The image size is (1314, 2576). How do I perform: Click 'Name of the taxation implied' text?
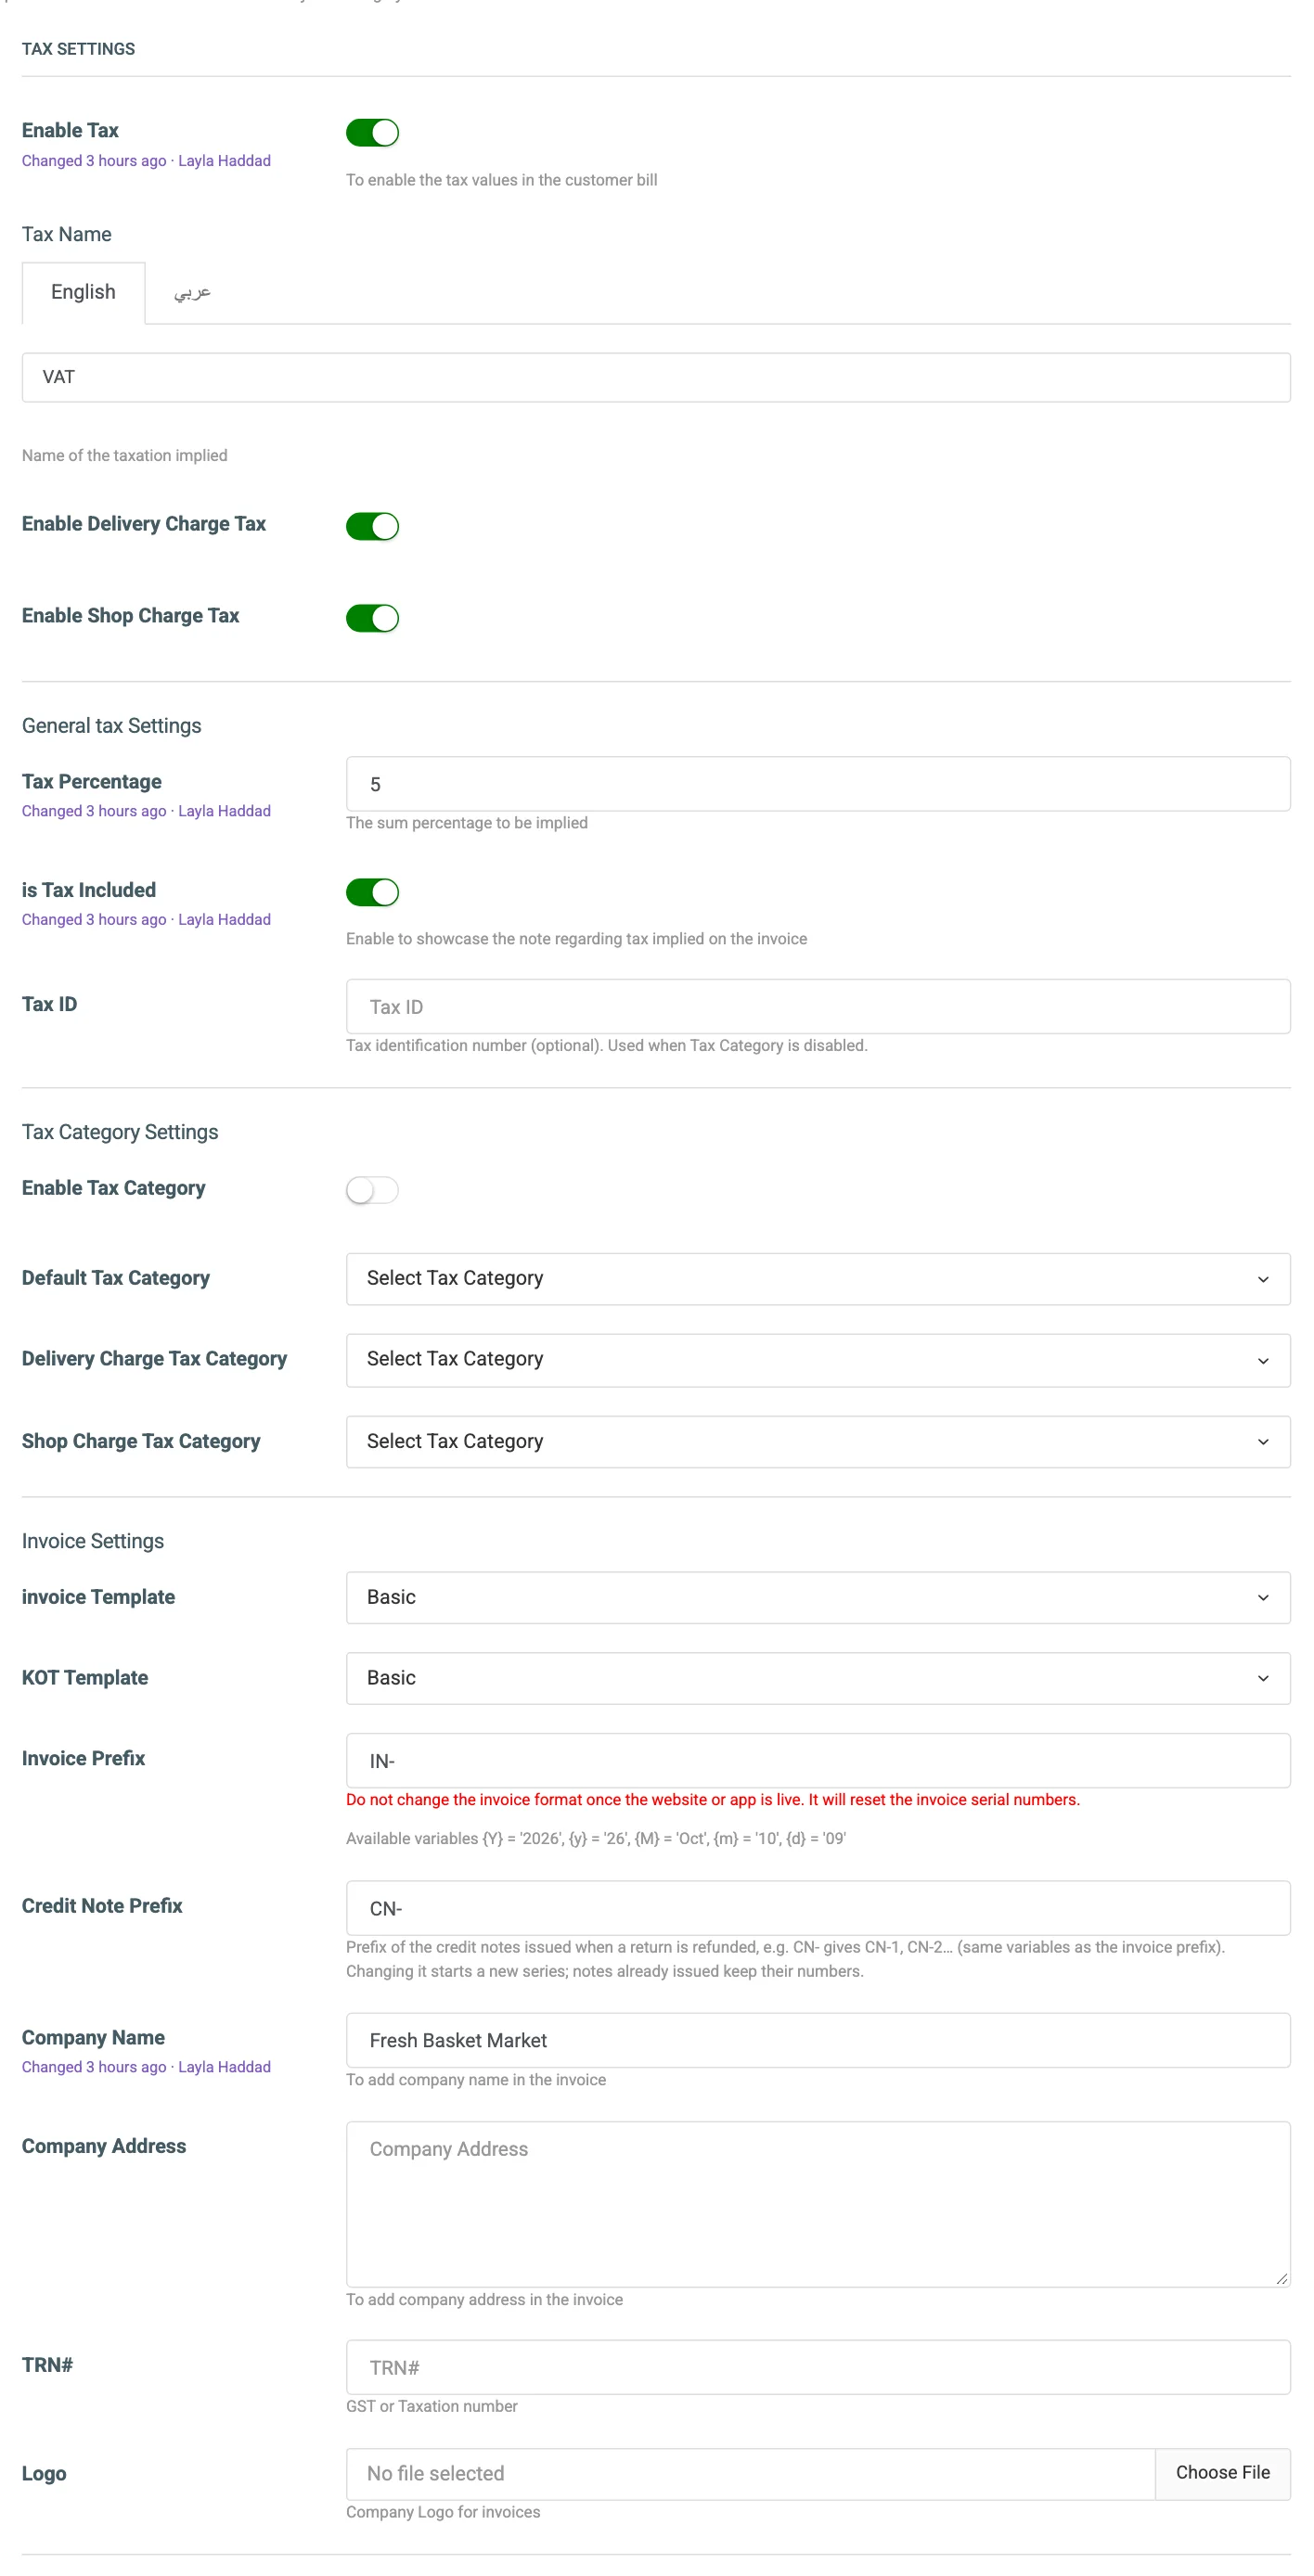pos(125,455)
